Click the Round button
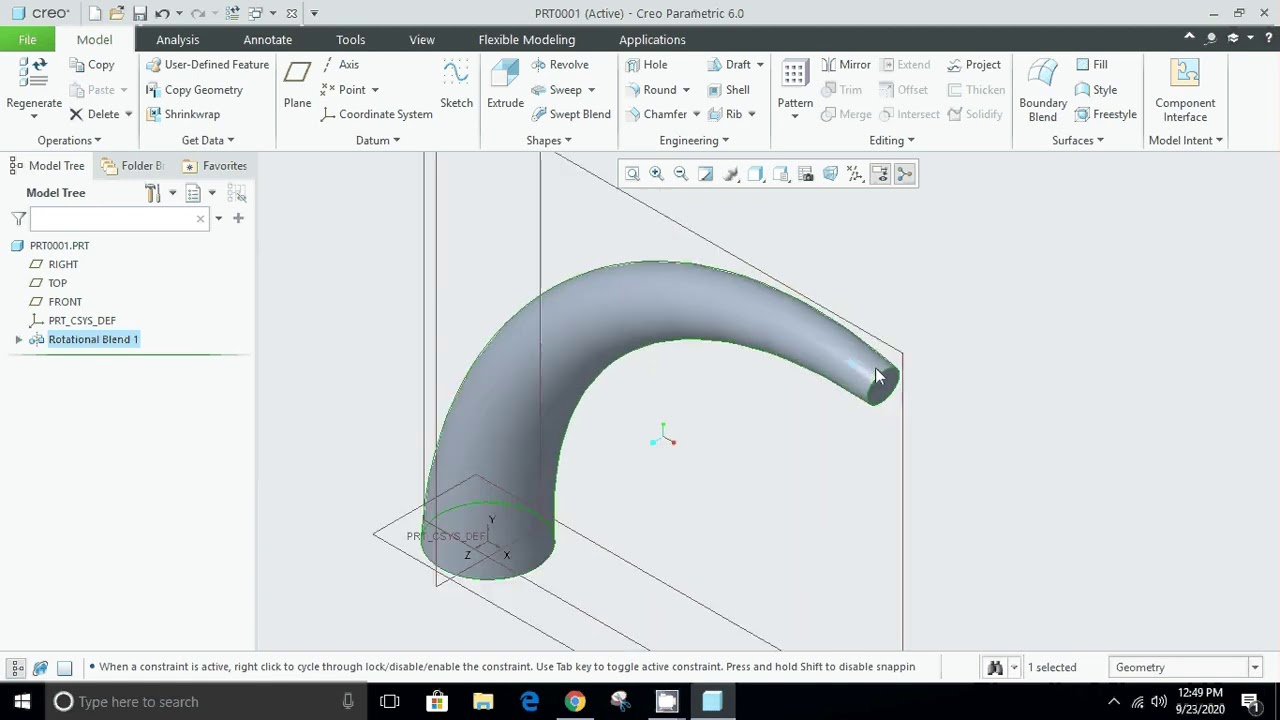Image resolution: width=1280 pixels, height=720 pixels. click(650, 90)
